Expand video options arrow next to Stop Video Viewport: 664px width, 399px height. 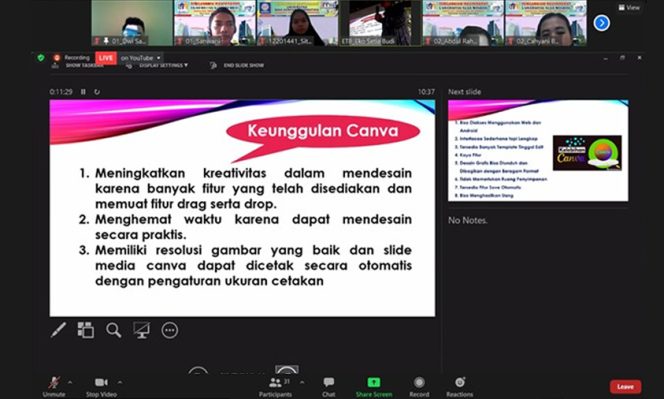click(120, 382)
